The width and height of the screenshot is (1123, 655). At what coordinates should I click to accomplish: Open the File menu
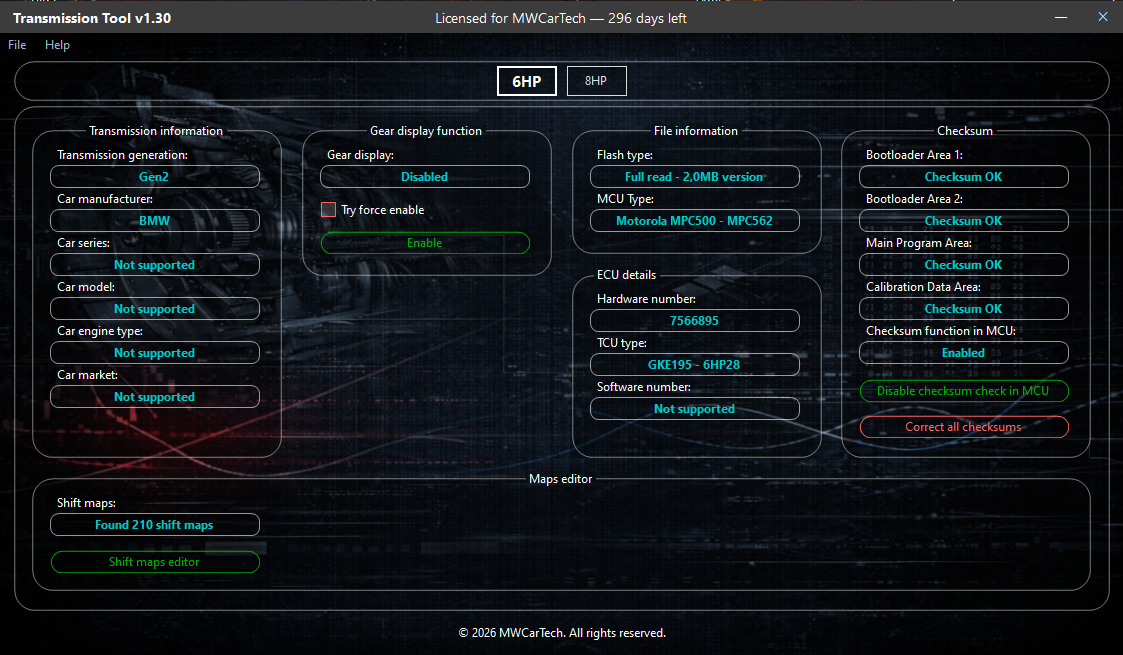click(x=17, y=45)
